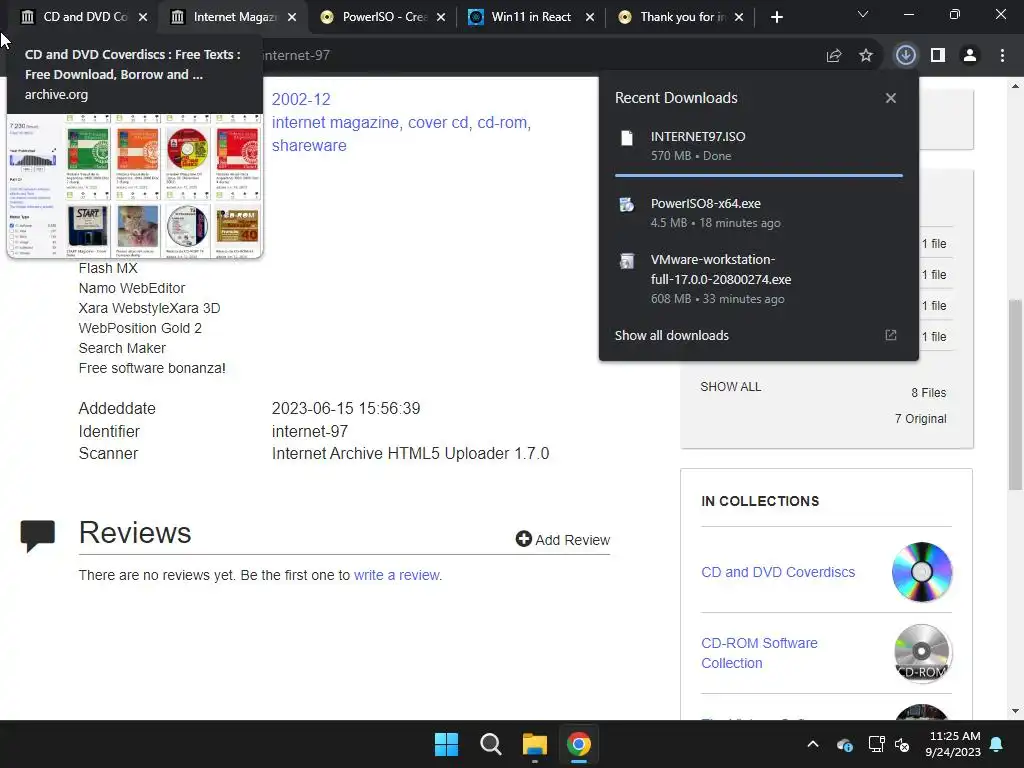Open the VMware-workstation download entry
Screen dimensions: 1024x768
click(759, 279)
